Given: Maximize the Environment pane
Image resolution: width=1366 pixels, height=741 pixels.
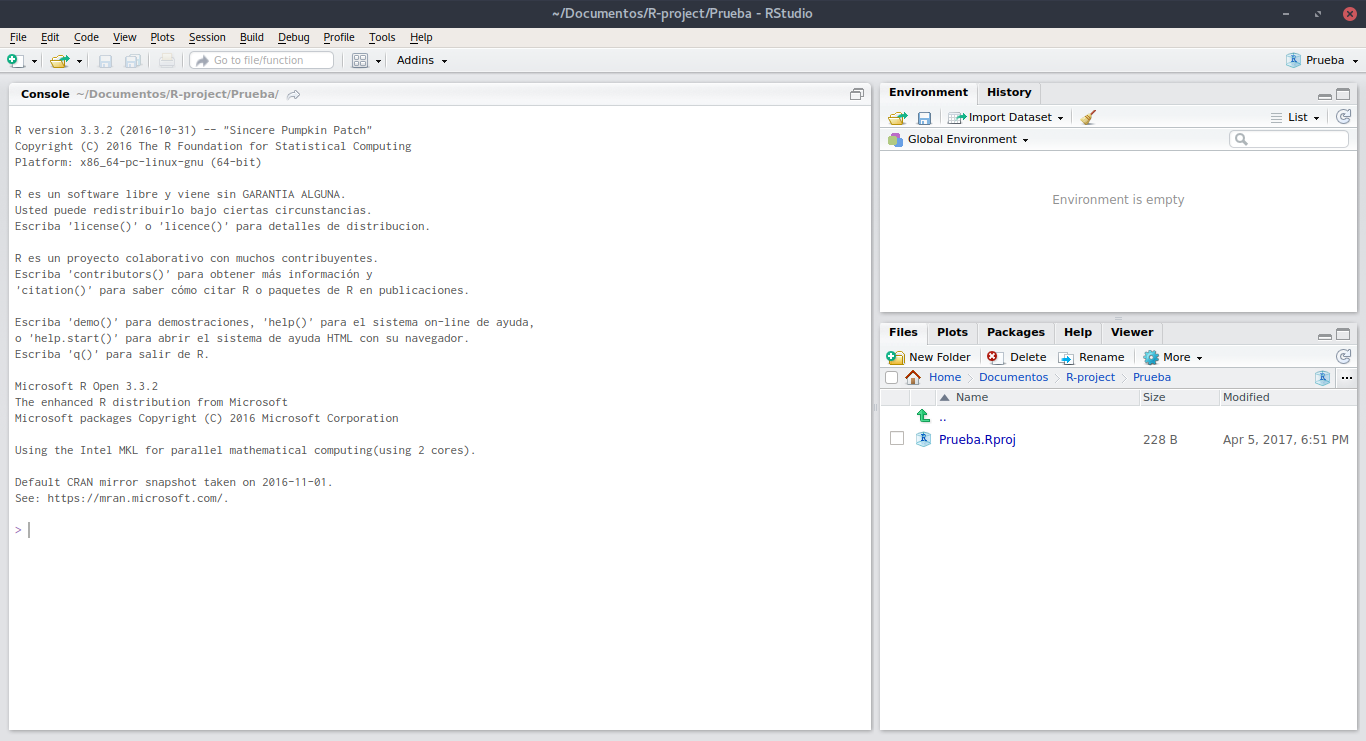Looking at the screenshot, I should coord(1343,95).
